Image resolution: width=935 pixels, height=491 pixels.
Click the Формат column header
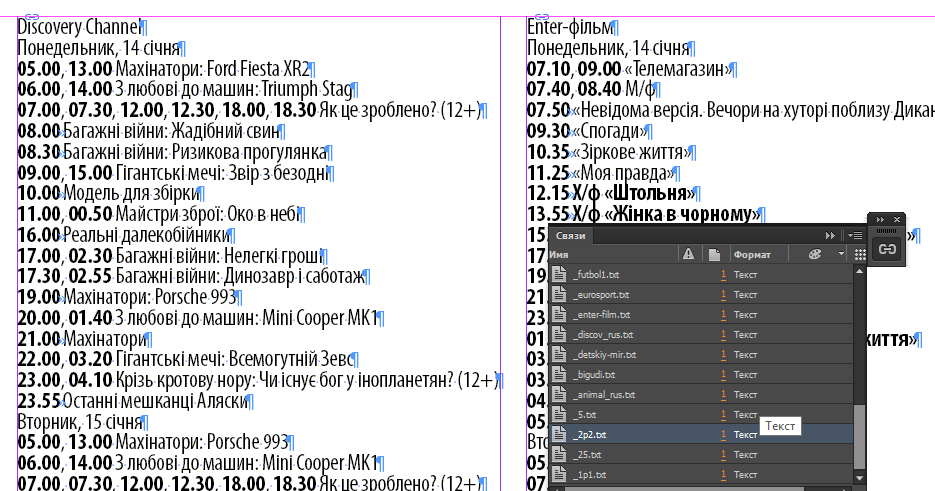pyautogui.click(x=752, y=255)
